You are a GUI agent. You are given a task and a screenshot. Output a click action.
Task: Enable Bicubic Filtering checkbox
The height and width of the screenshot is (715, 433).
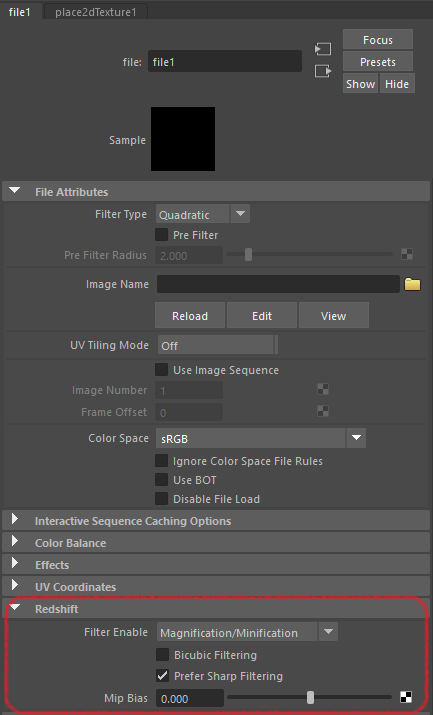[x=162, y=654]
